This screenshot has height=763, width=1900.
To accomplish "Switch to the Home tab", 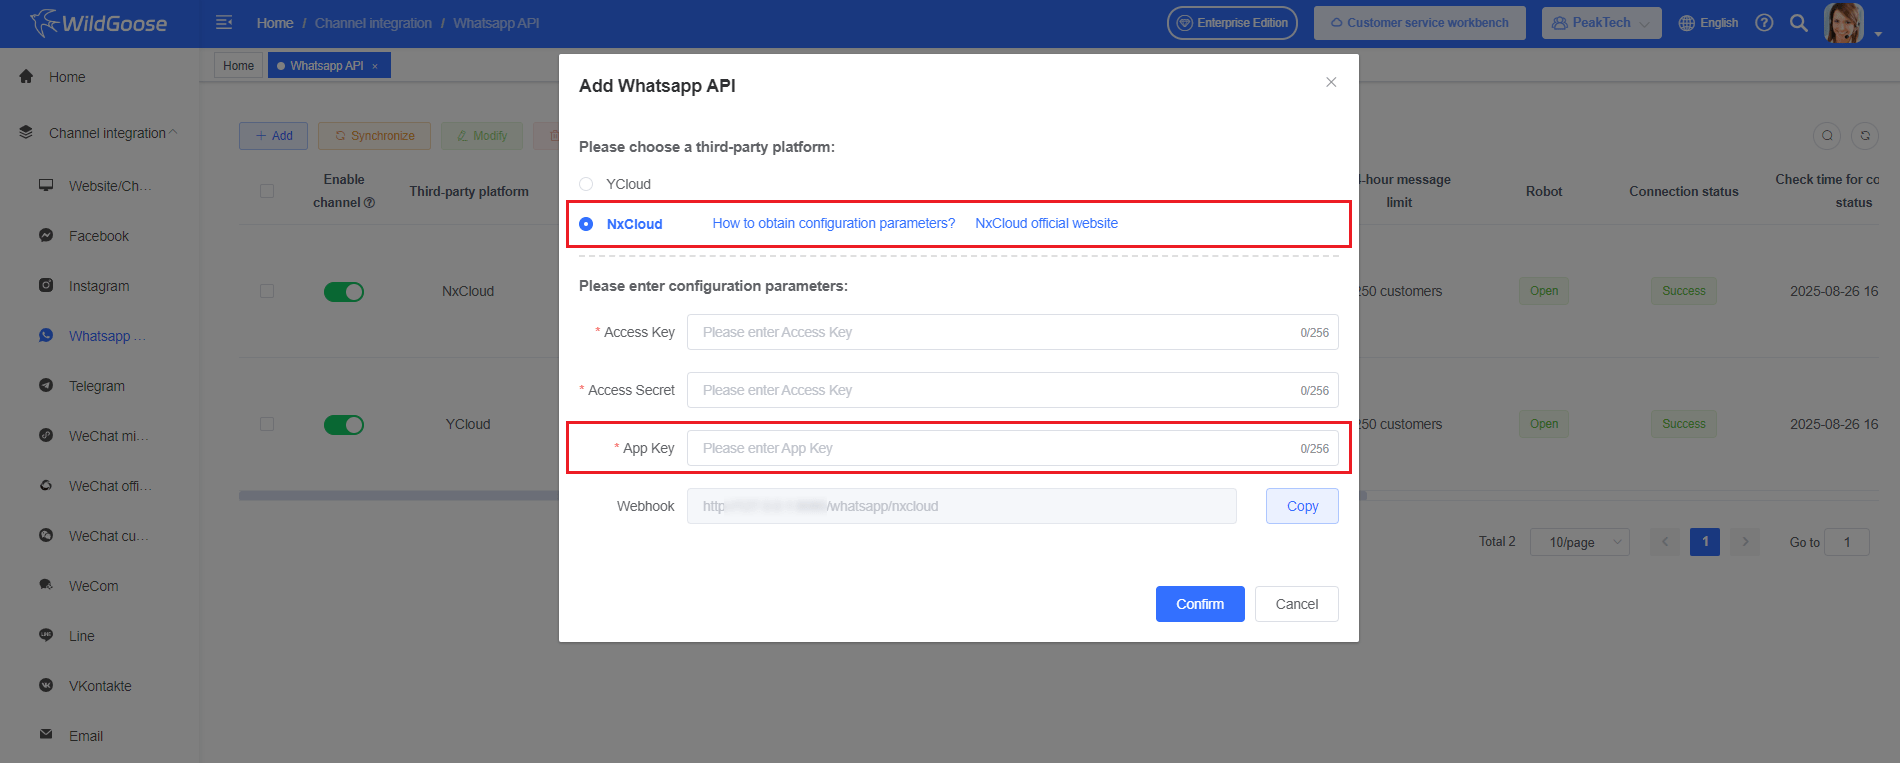I will click(238, 66).
